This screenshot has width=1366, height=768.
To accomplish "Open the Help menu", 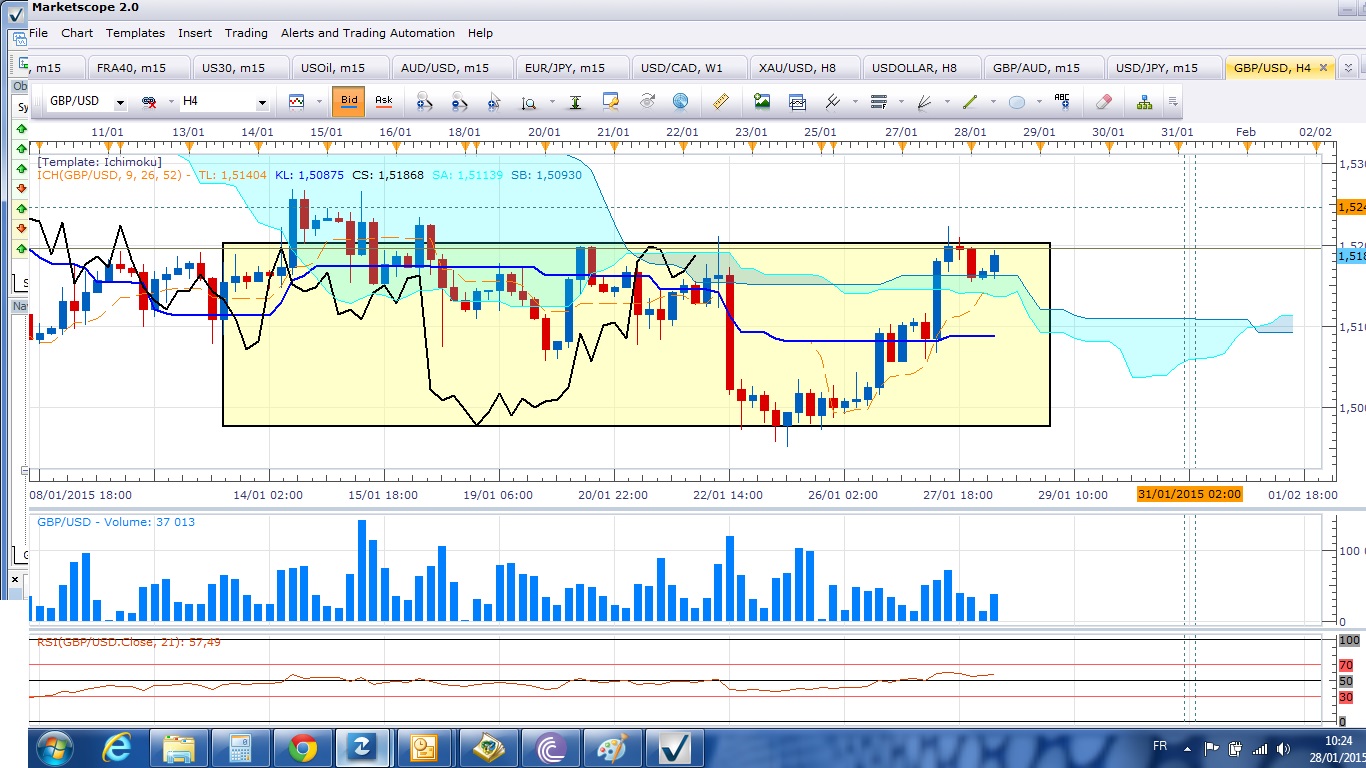I will point(480,33).
